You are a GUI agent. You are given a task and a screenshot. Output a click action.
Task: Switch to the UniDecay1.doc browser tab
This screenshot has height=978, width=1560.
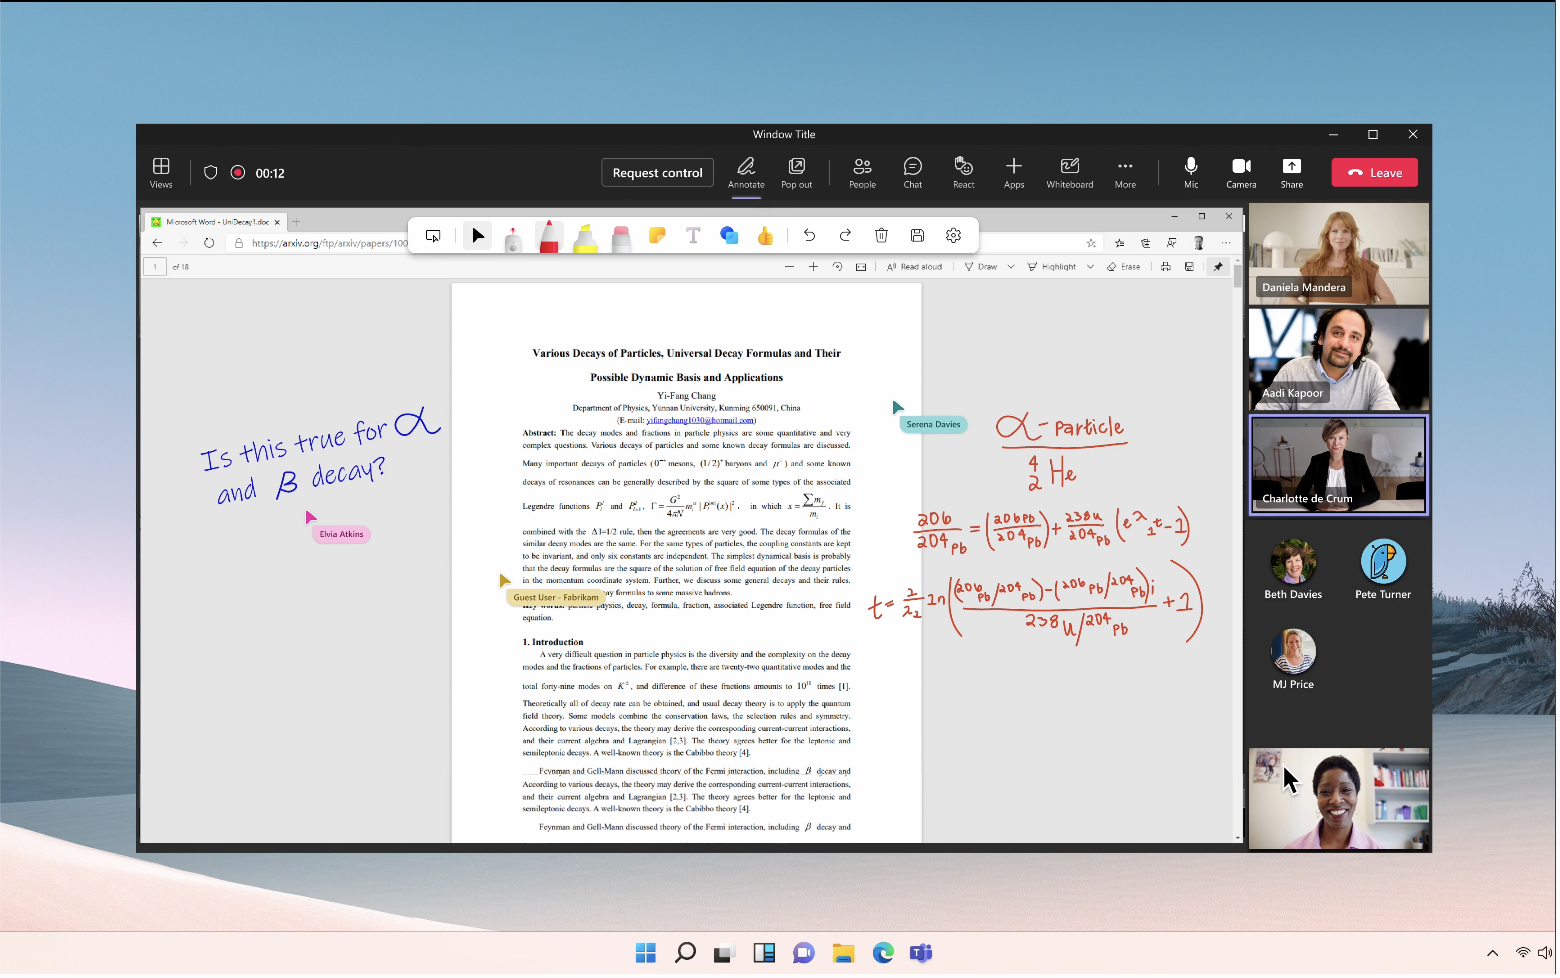[x=216, y=222]
